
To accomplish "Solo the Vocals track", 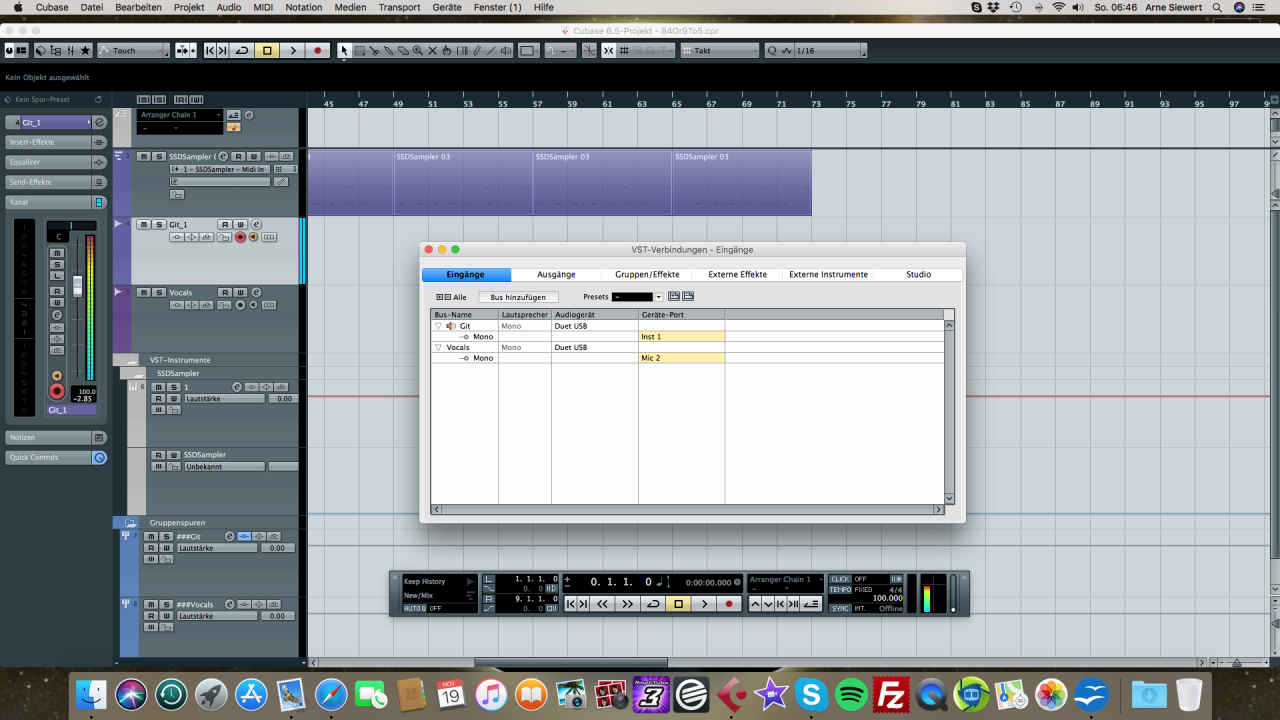I will coord(158,293).
